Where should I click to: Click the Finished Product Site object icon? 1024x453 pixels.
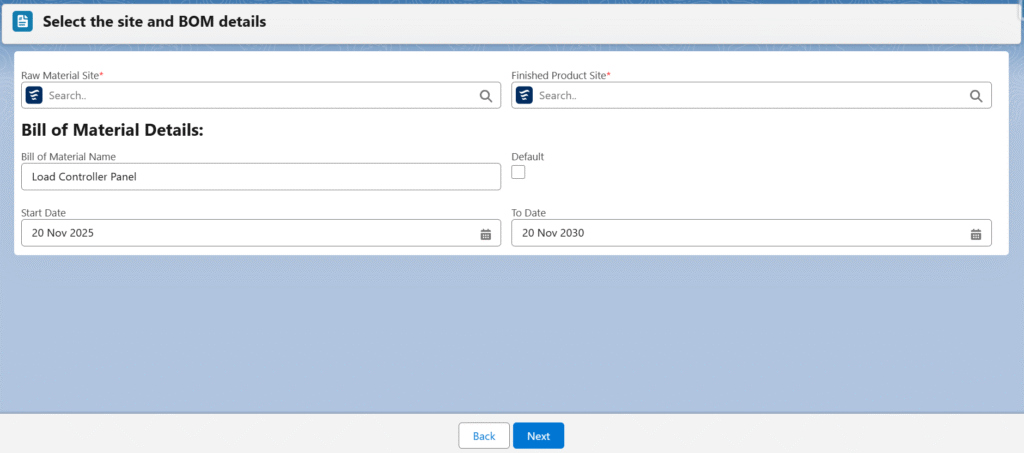click(x=525, y=96)
